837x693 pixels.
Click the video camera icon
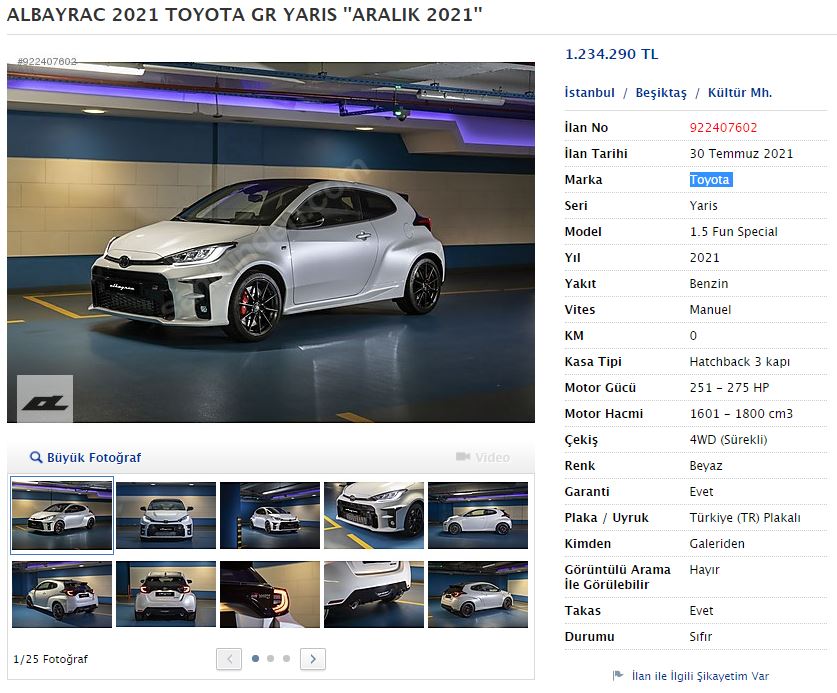(x=462, y=457)
